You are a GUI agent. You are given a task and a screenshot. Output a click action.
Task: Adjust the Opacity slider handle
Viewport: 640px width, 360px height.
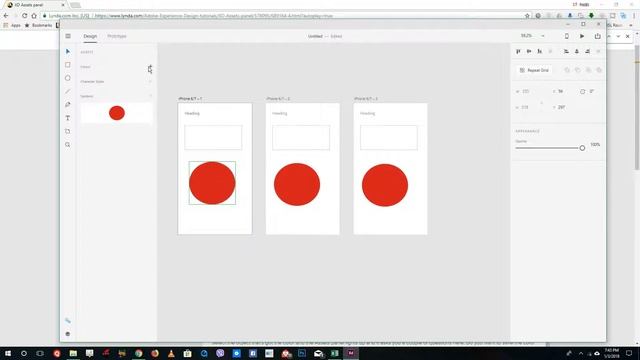[x=582, y=148]
